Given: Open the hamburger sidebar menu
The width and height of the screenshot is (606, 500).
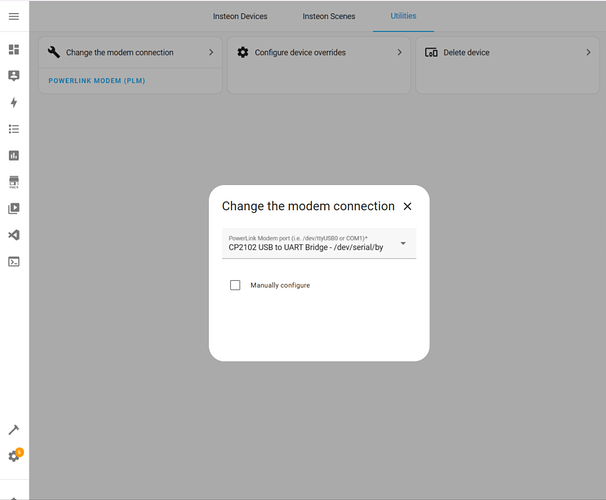Looking at the screenshot, I should tap(14, 16).
